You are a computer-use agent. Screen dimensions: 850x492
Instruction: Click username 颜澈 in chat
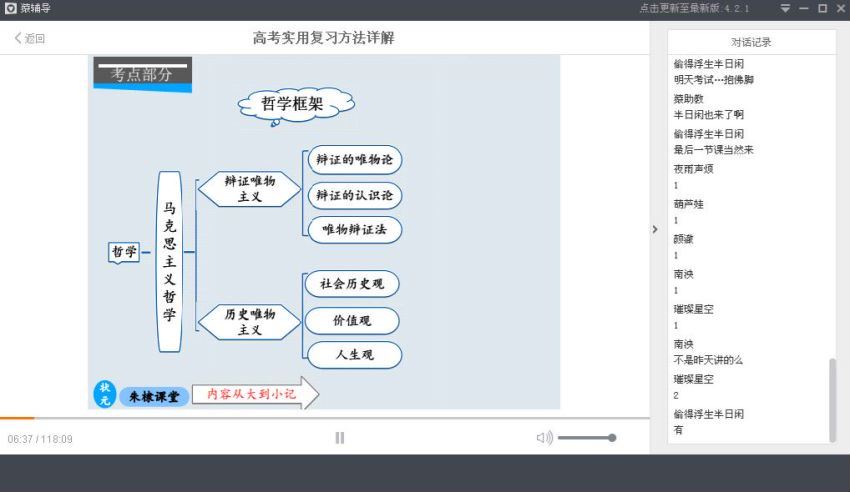coord(684,239)
